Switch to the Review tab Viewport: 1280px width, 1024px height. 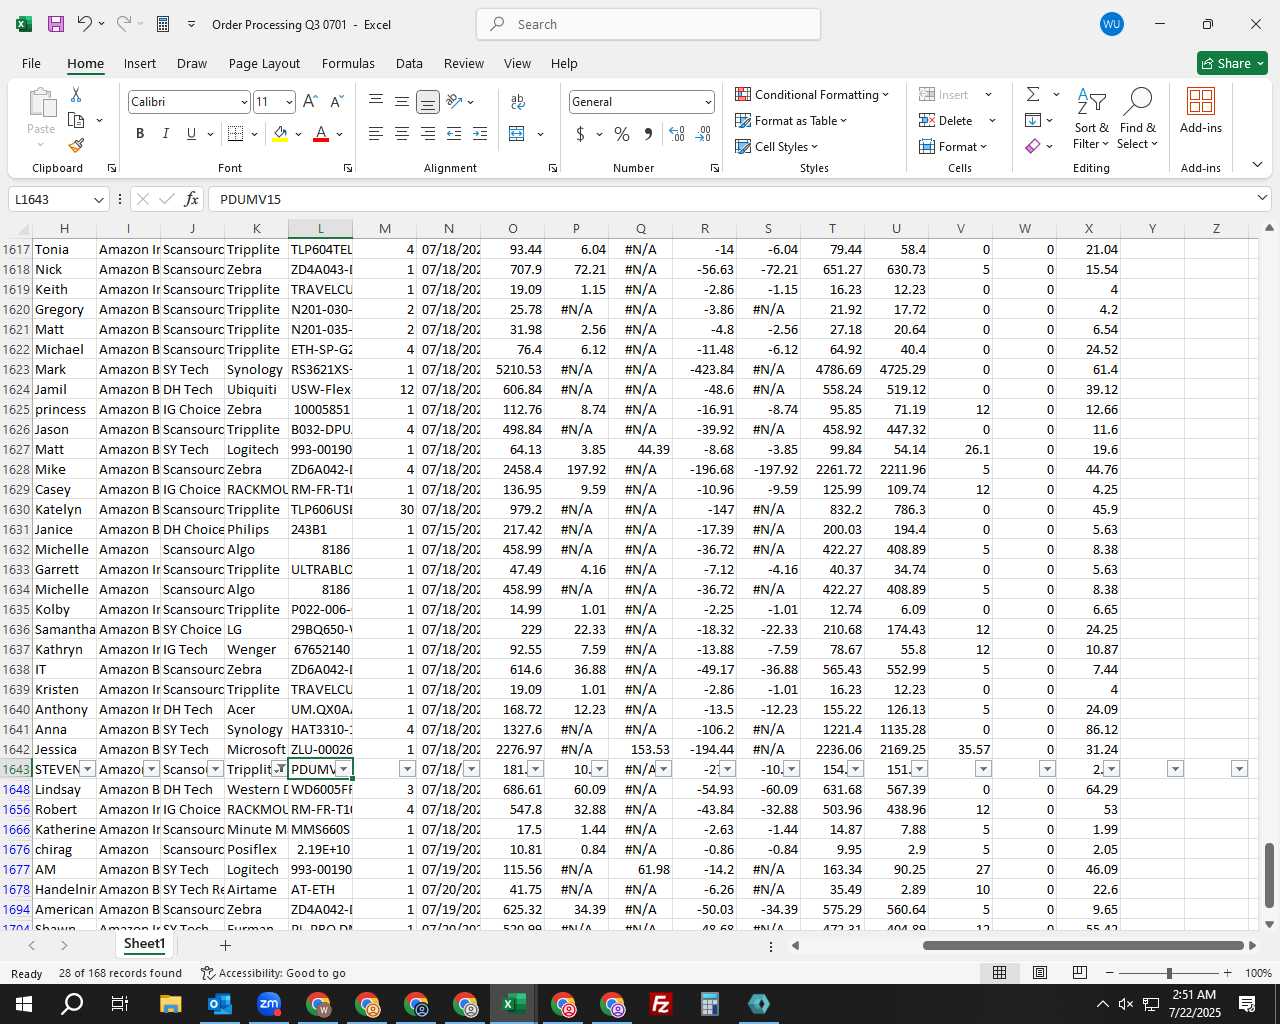(464, 63)
